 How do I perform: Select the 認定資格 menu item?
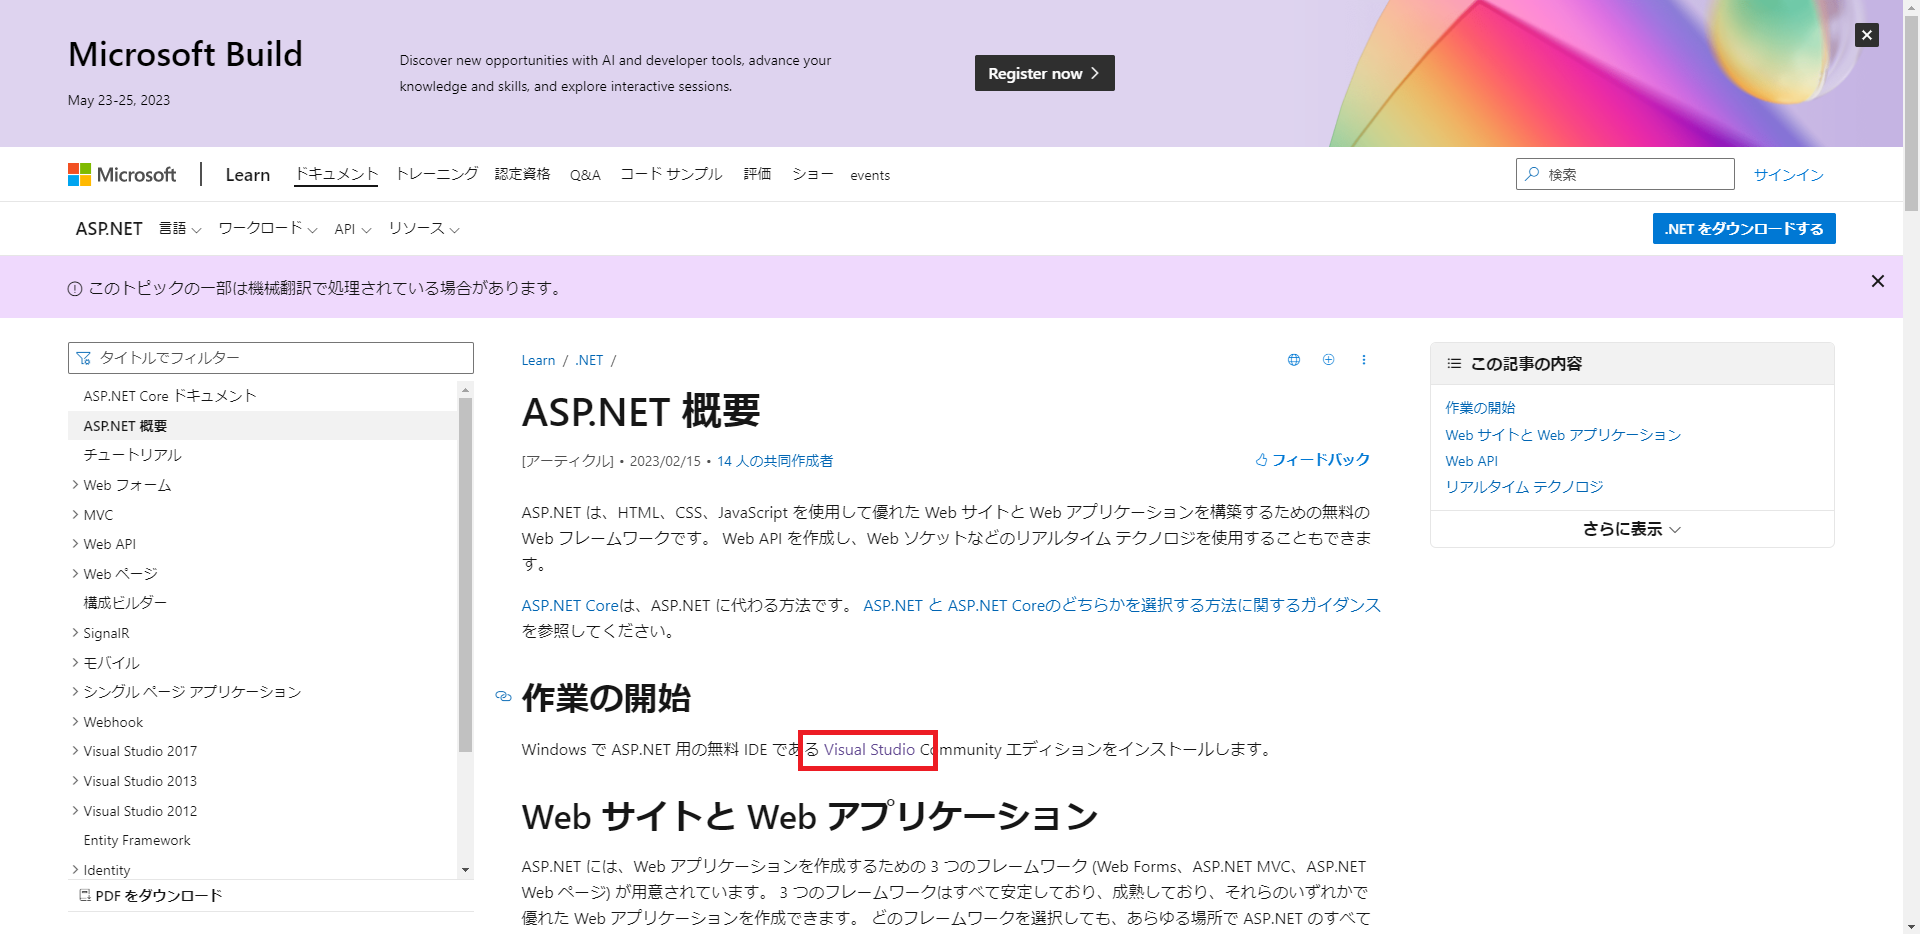(522, 174)
